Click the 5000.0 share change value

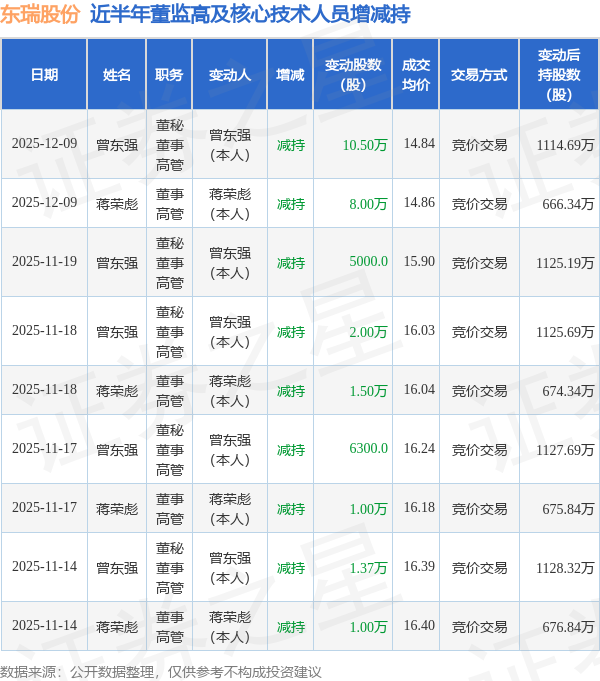click(x=368, y=261)
